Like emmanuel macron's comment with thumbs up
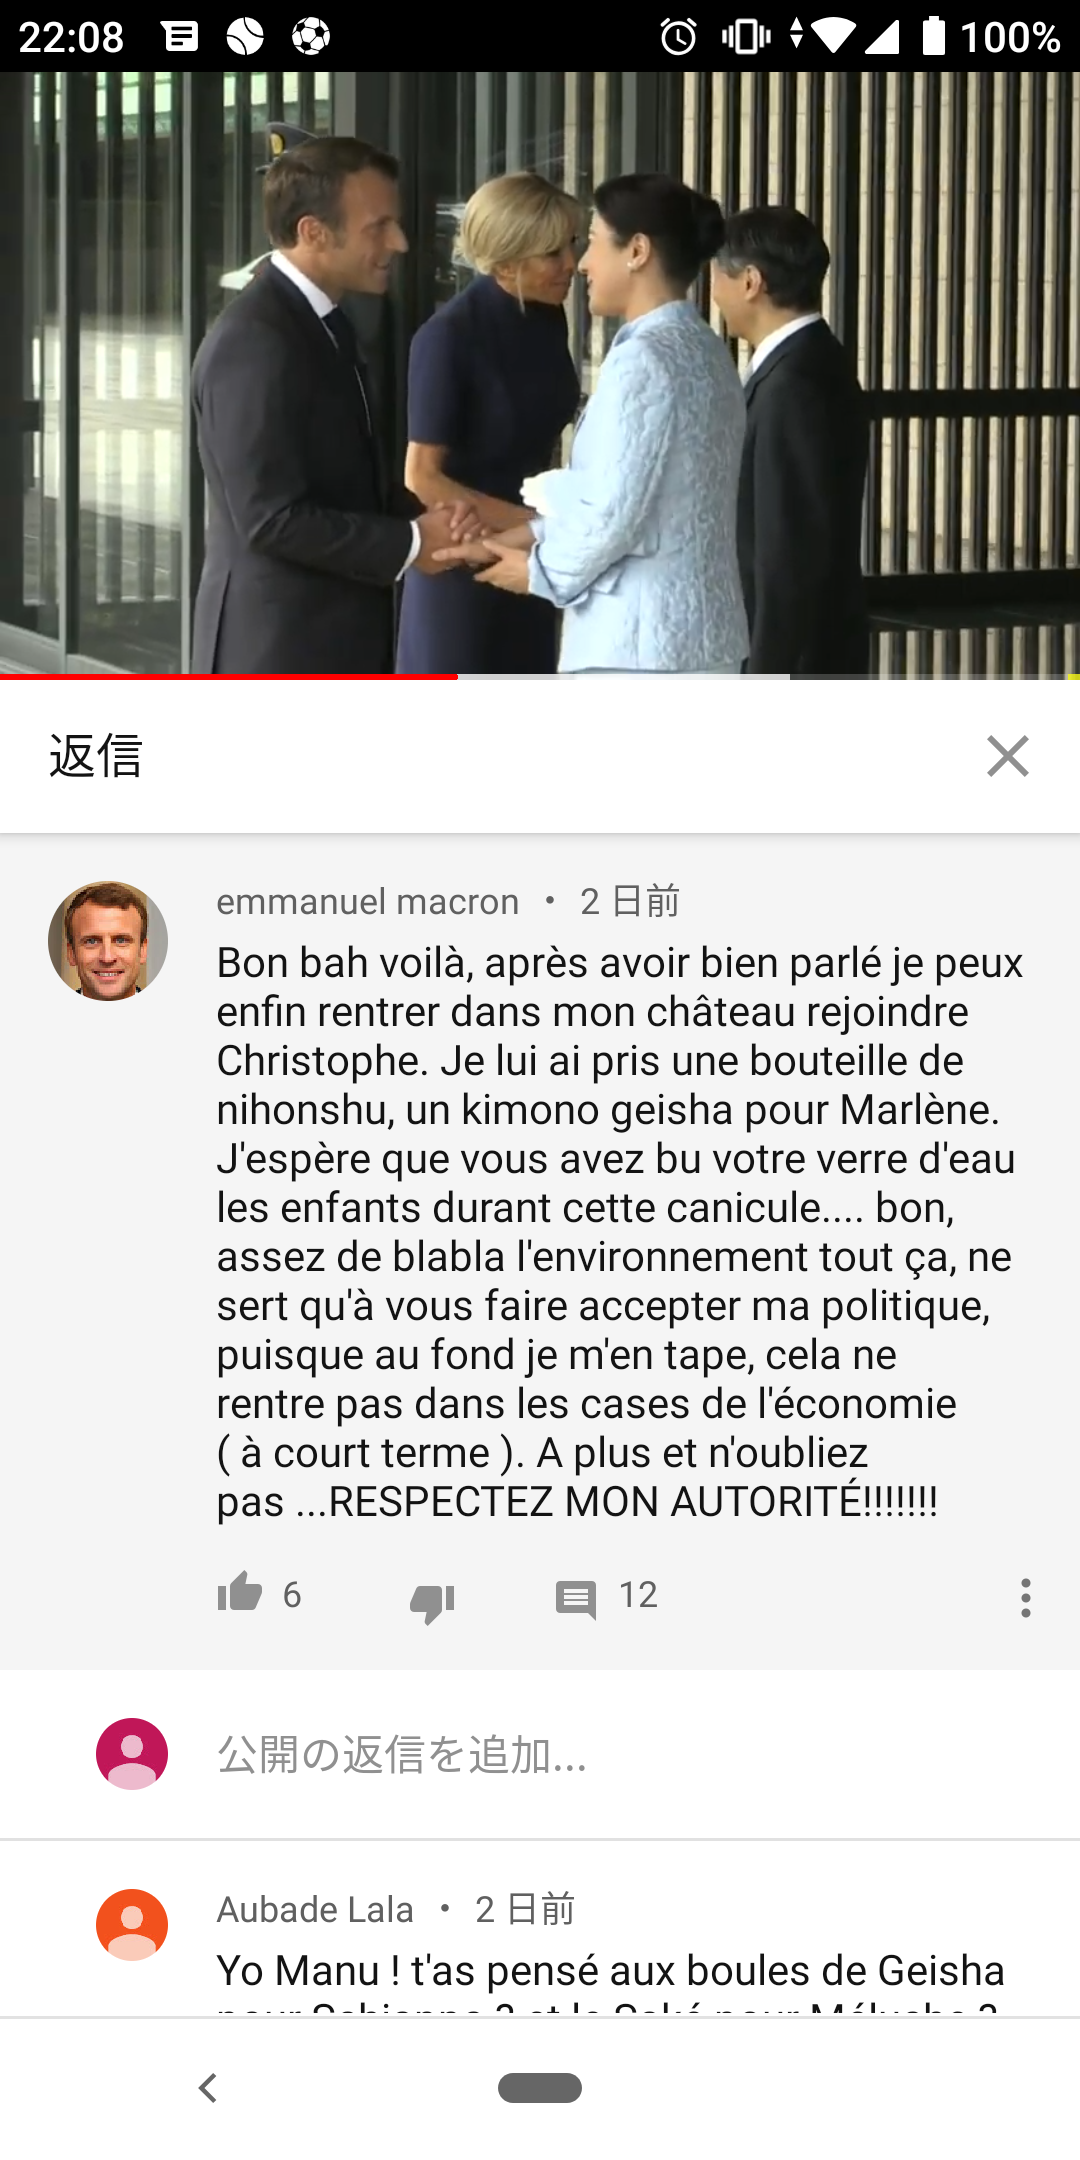Screen dimensions: 1080x2160 click(240, 1592)
